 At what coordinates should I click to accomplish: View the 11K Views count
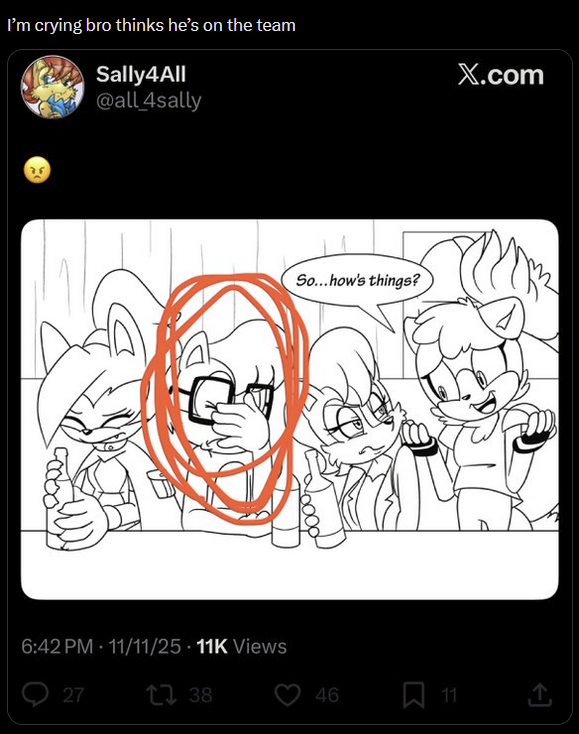(x=242, y=646)
